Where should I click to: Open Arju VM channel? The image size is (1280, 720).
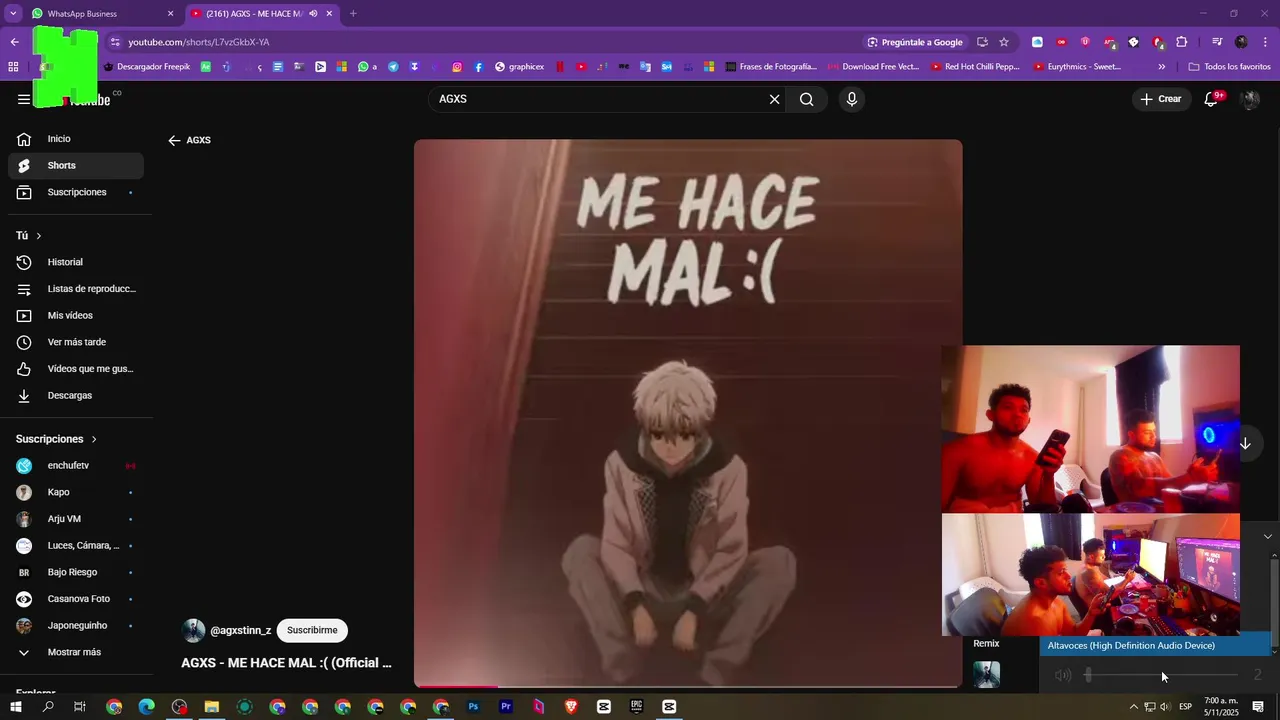pyautogui.click(x=76, y=519)
